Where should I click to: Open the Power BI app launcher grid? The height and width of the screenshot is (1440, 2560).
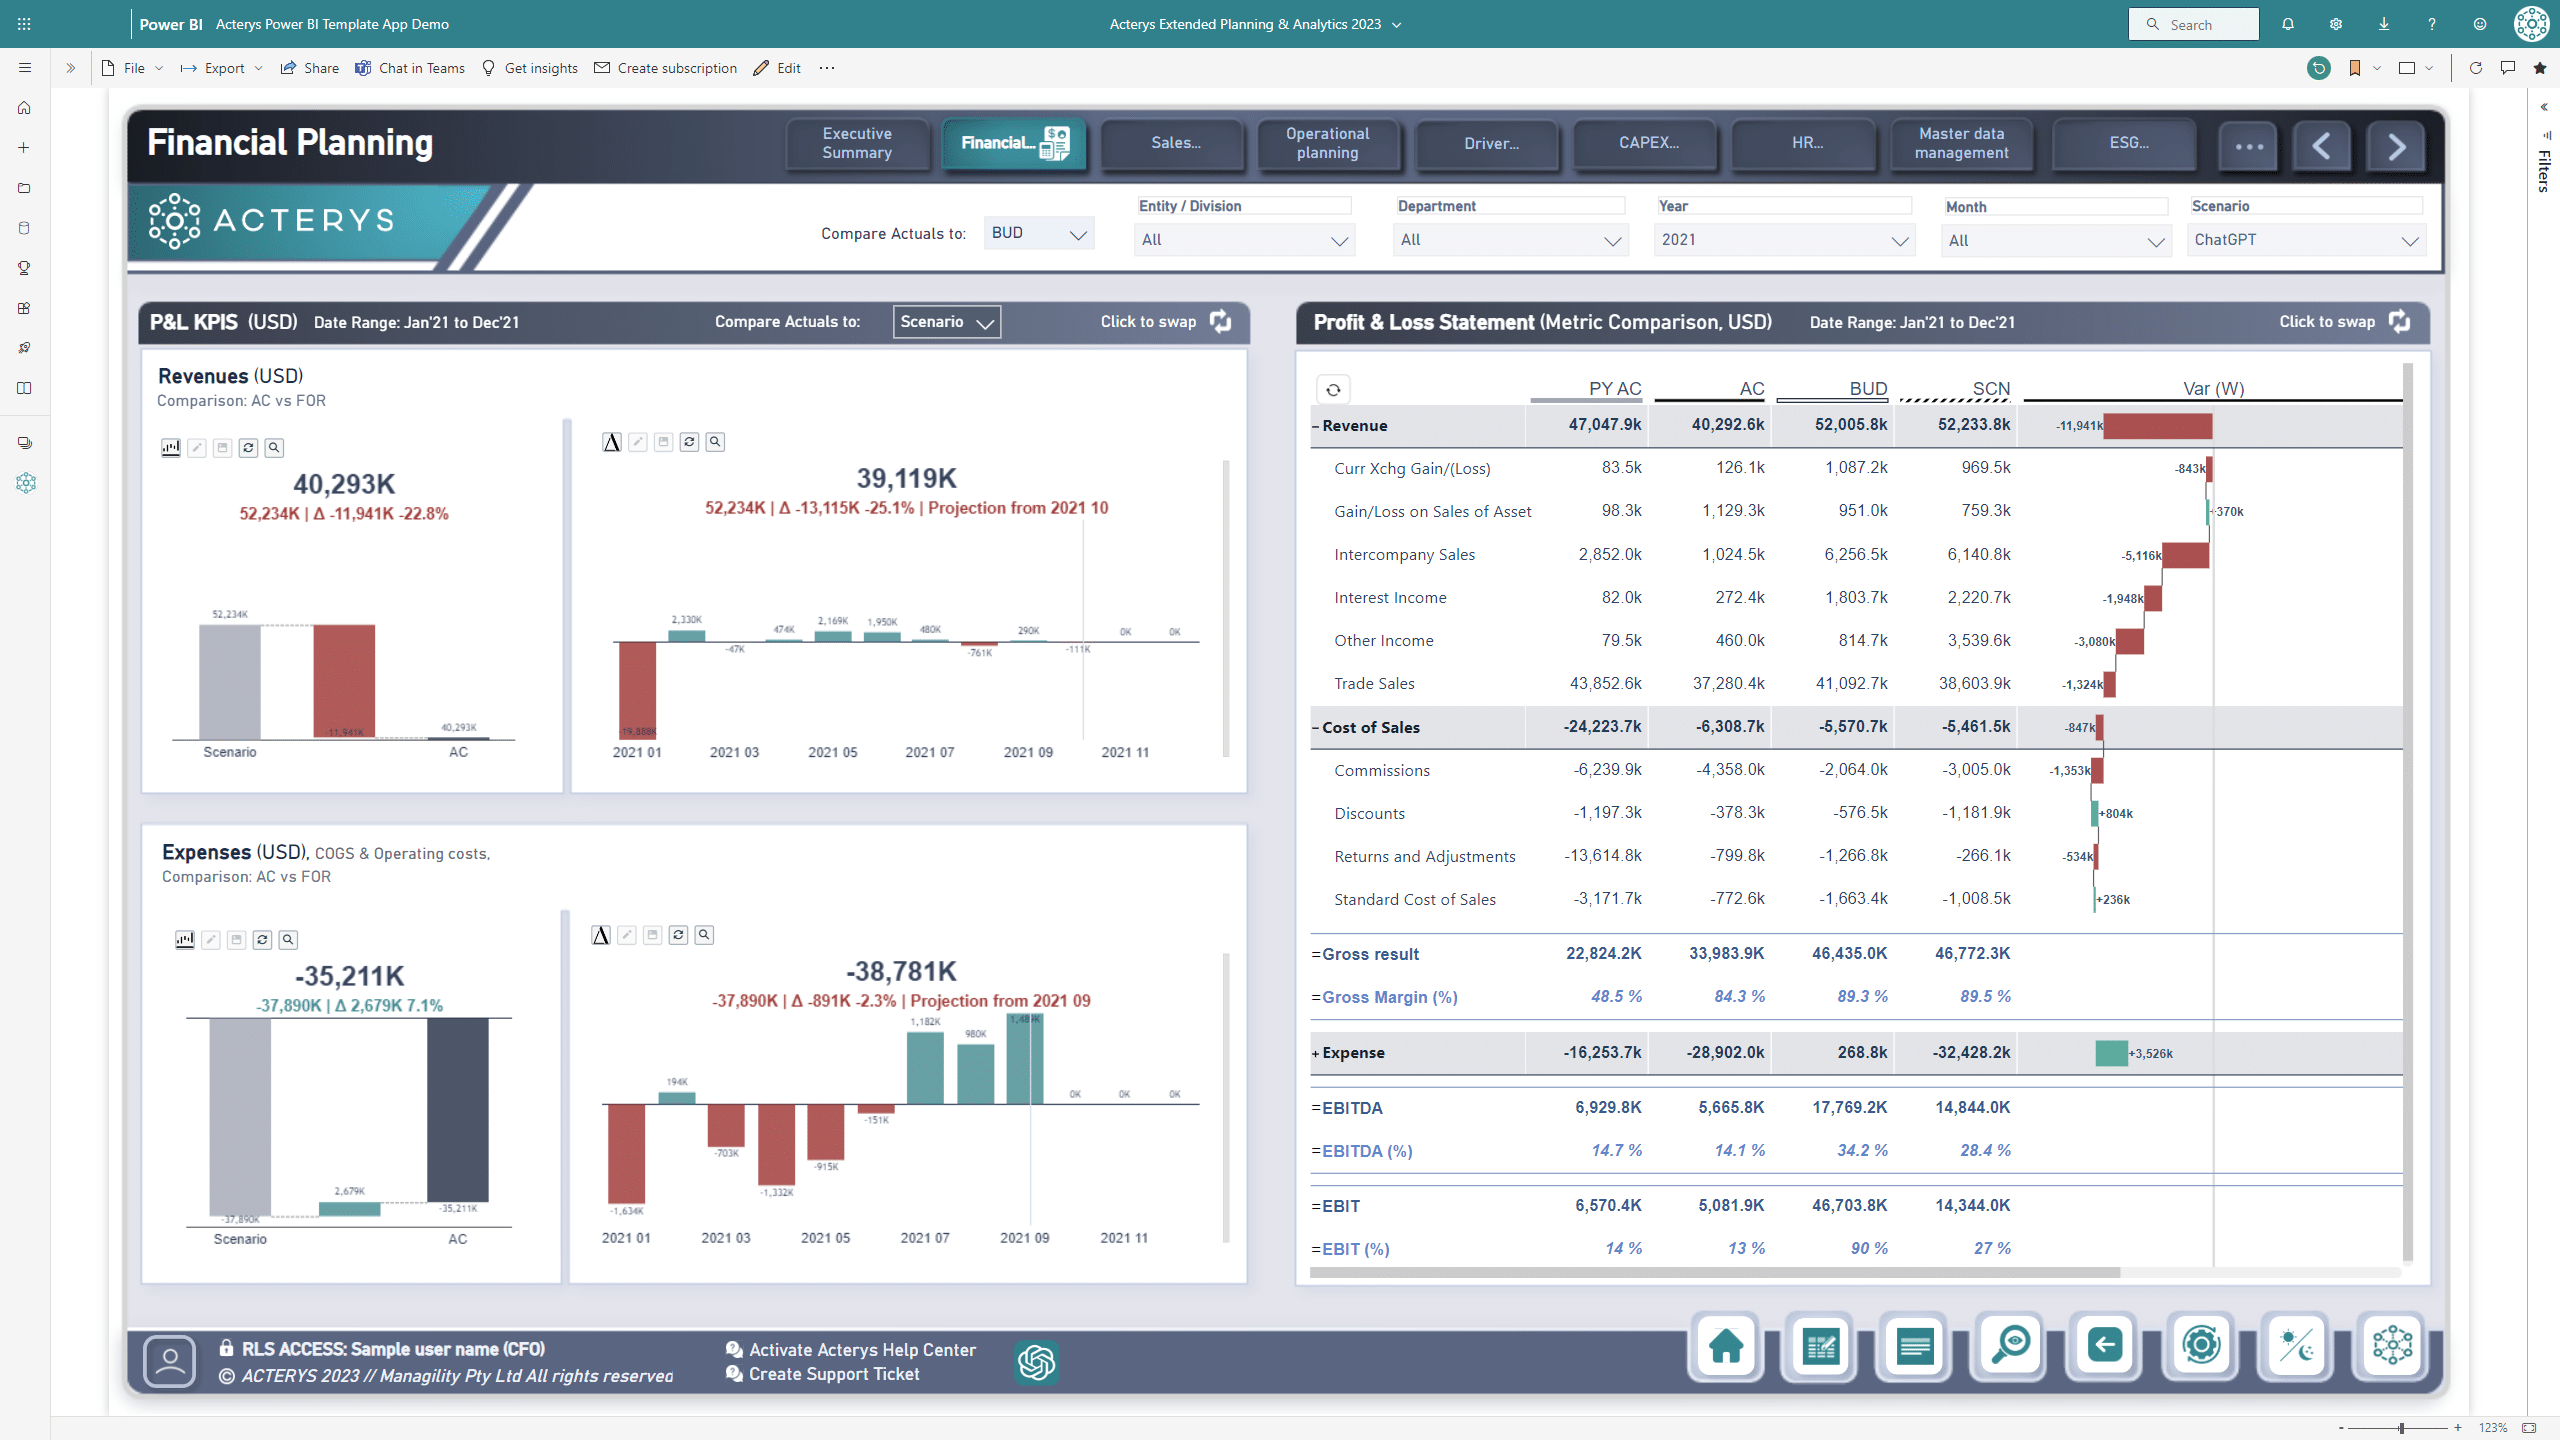point(24,24)
